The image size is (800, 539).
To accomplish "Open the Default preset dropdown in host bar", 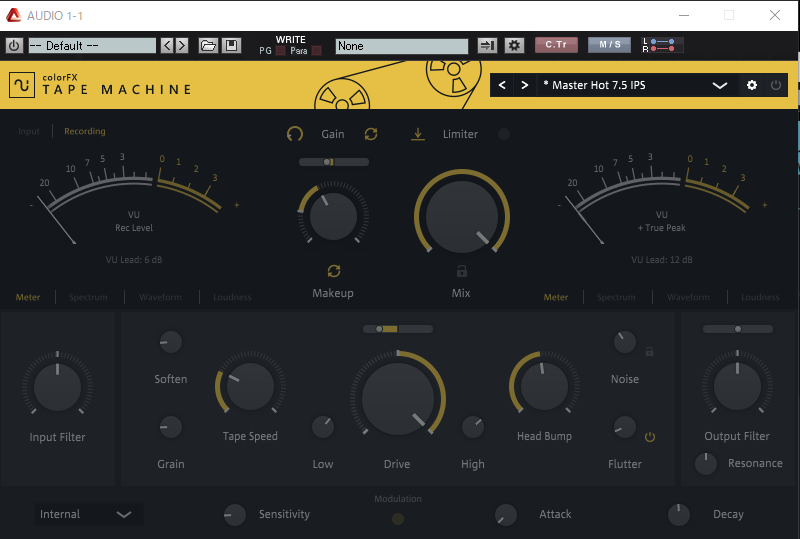I will [92, 46].
